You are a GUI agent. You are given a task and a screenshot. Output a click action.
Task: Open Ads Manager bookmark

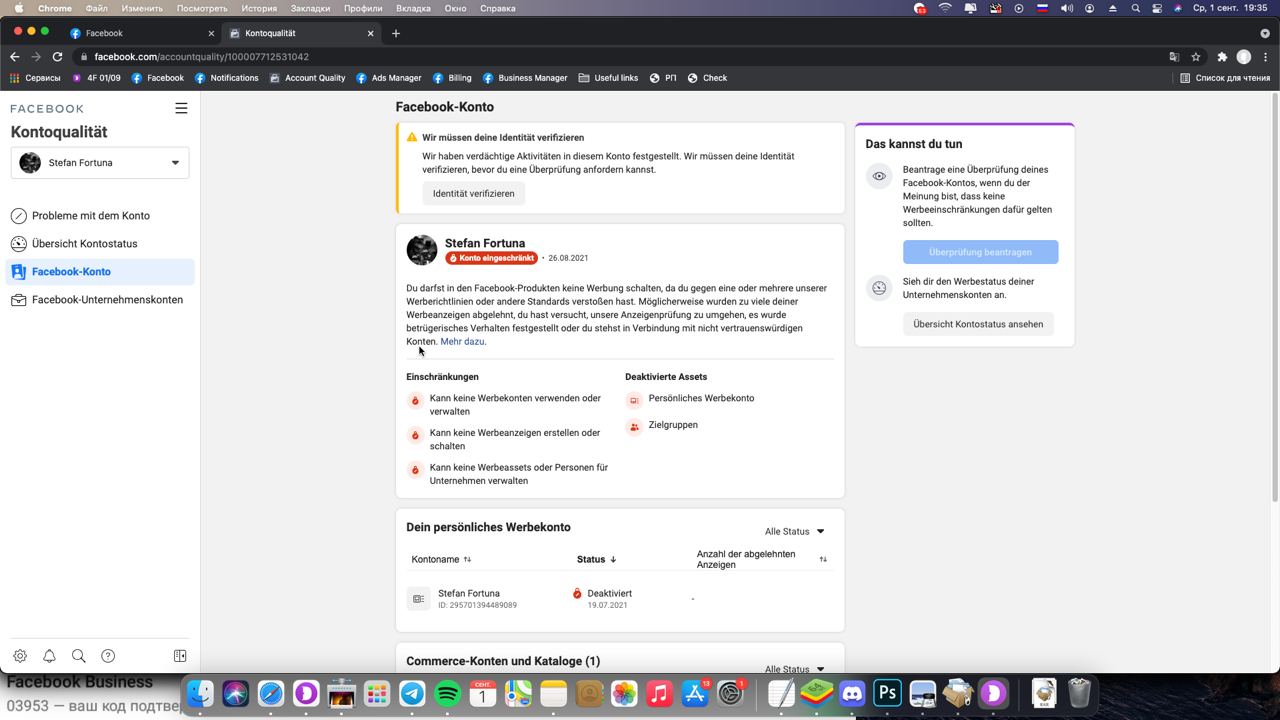[x=389, y=78]
